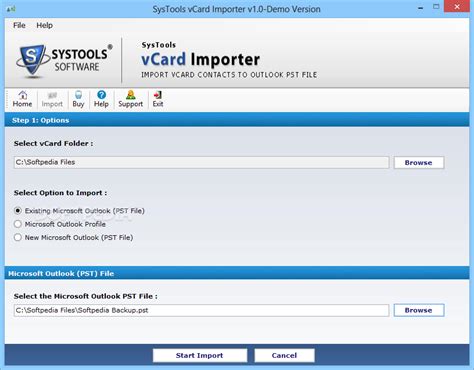Click the 'vCard Importer' banner title
The width and height of the screenshot is (474, 370).
(200, 60)
